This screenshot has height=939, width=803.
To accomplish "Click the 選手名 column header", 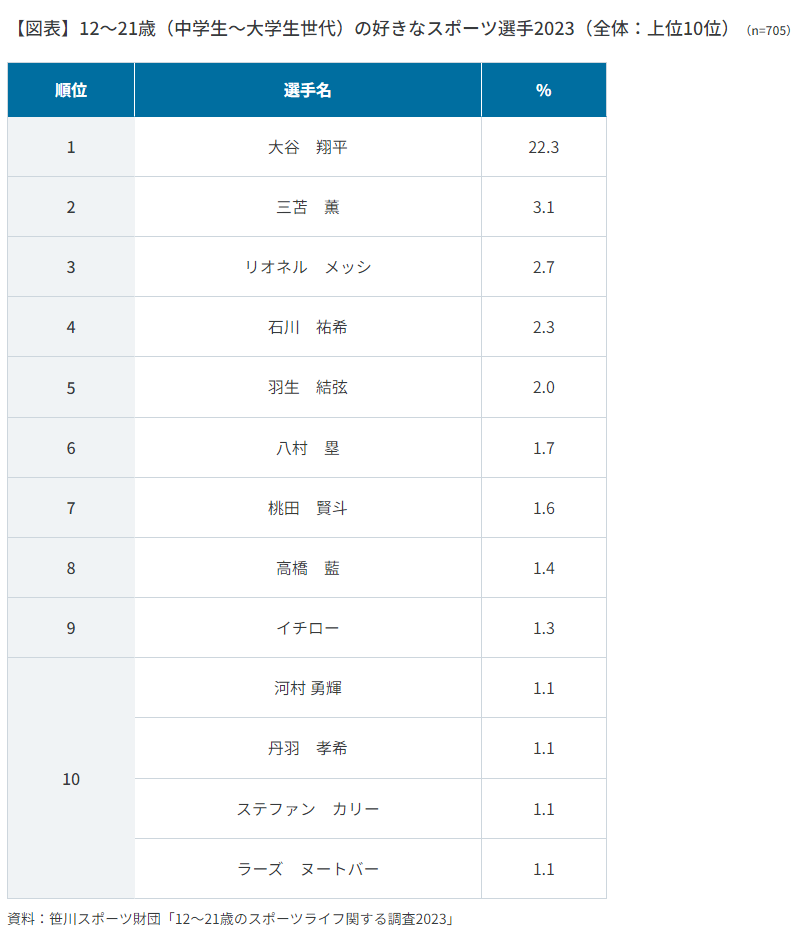I will click(308, 90).
